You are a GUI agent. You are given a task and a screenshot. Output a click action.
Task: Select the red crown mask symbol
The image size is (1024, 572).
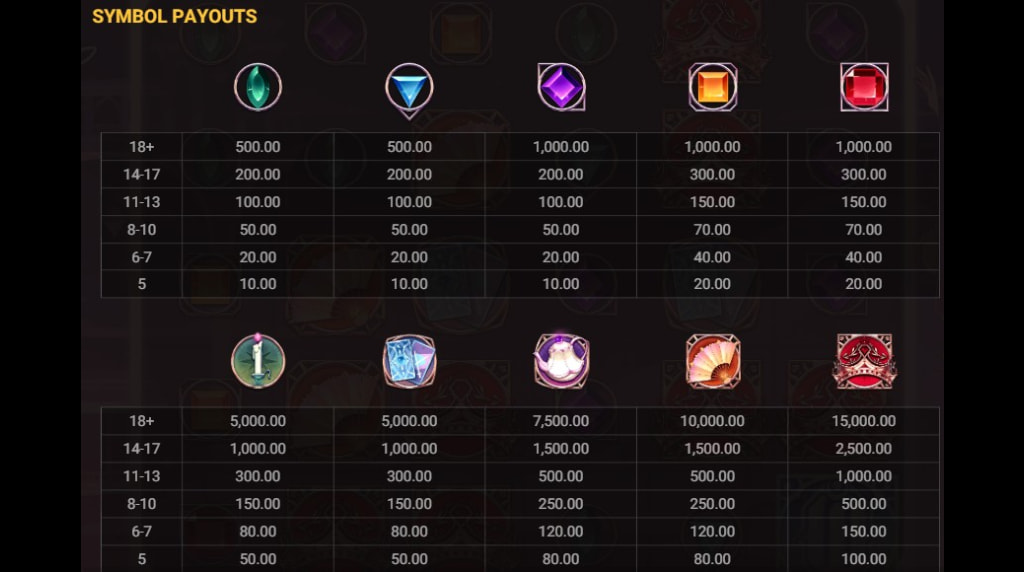coord(864,361)
